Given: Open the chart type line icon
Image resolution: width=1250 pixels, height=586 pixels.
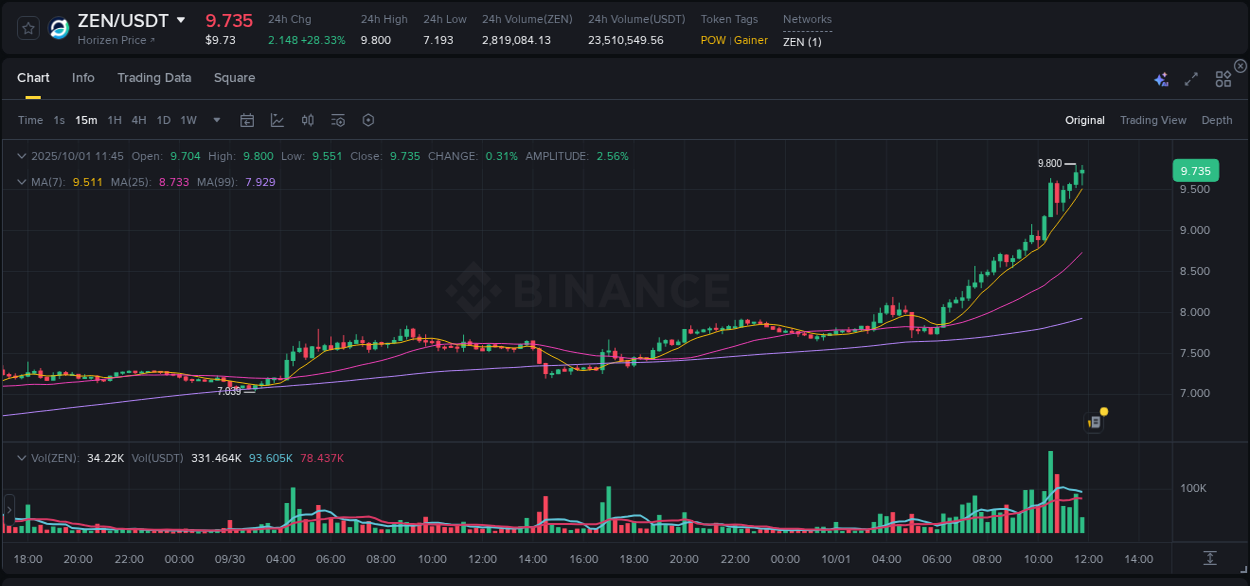Looking at the screenshot, I should 275,120.
